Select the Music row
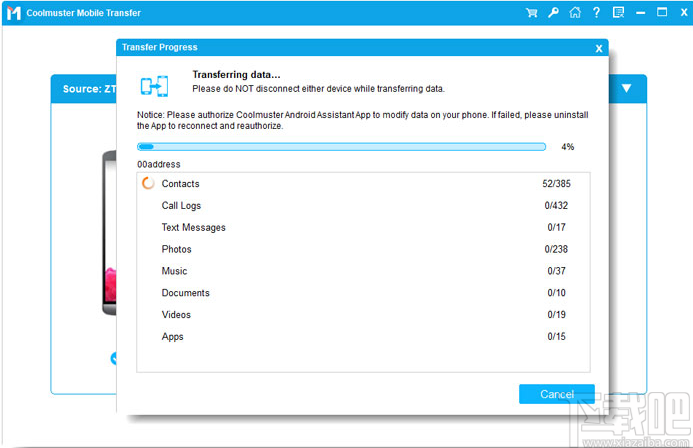Screen dimensions: 693x448 pyautogui.click(x=362, y=271)
